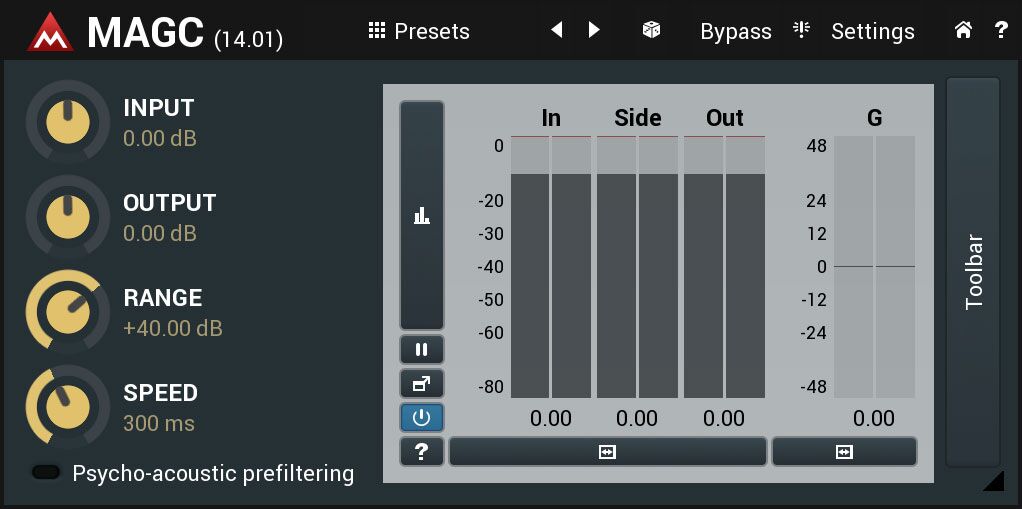Click the MeldaProduction red logo icon

point(50,32)
